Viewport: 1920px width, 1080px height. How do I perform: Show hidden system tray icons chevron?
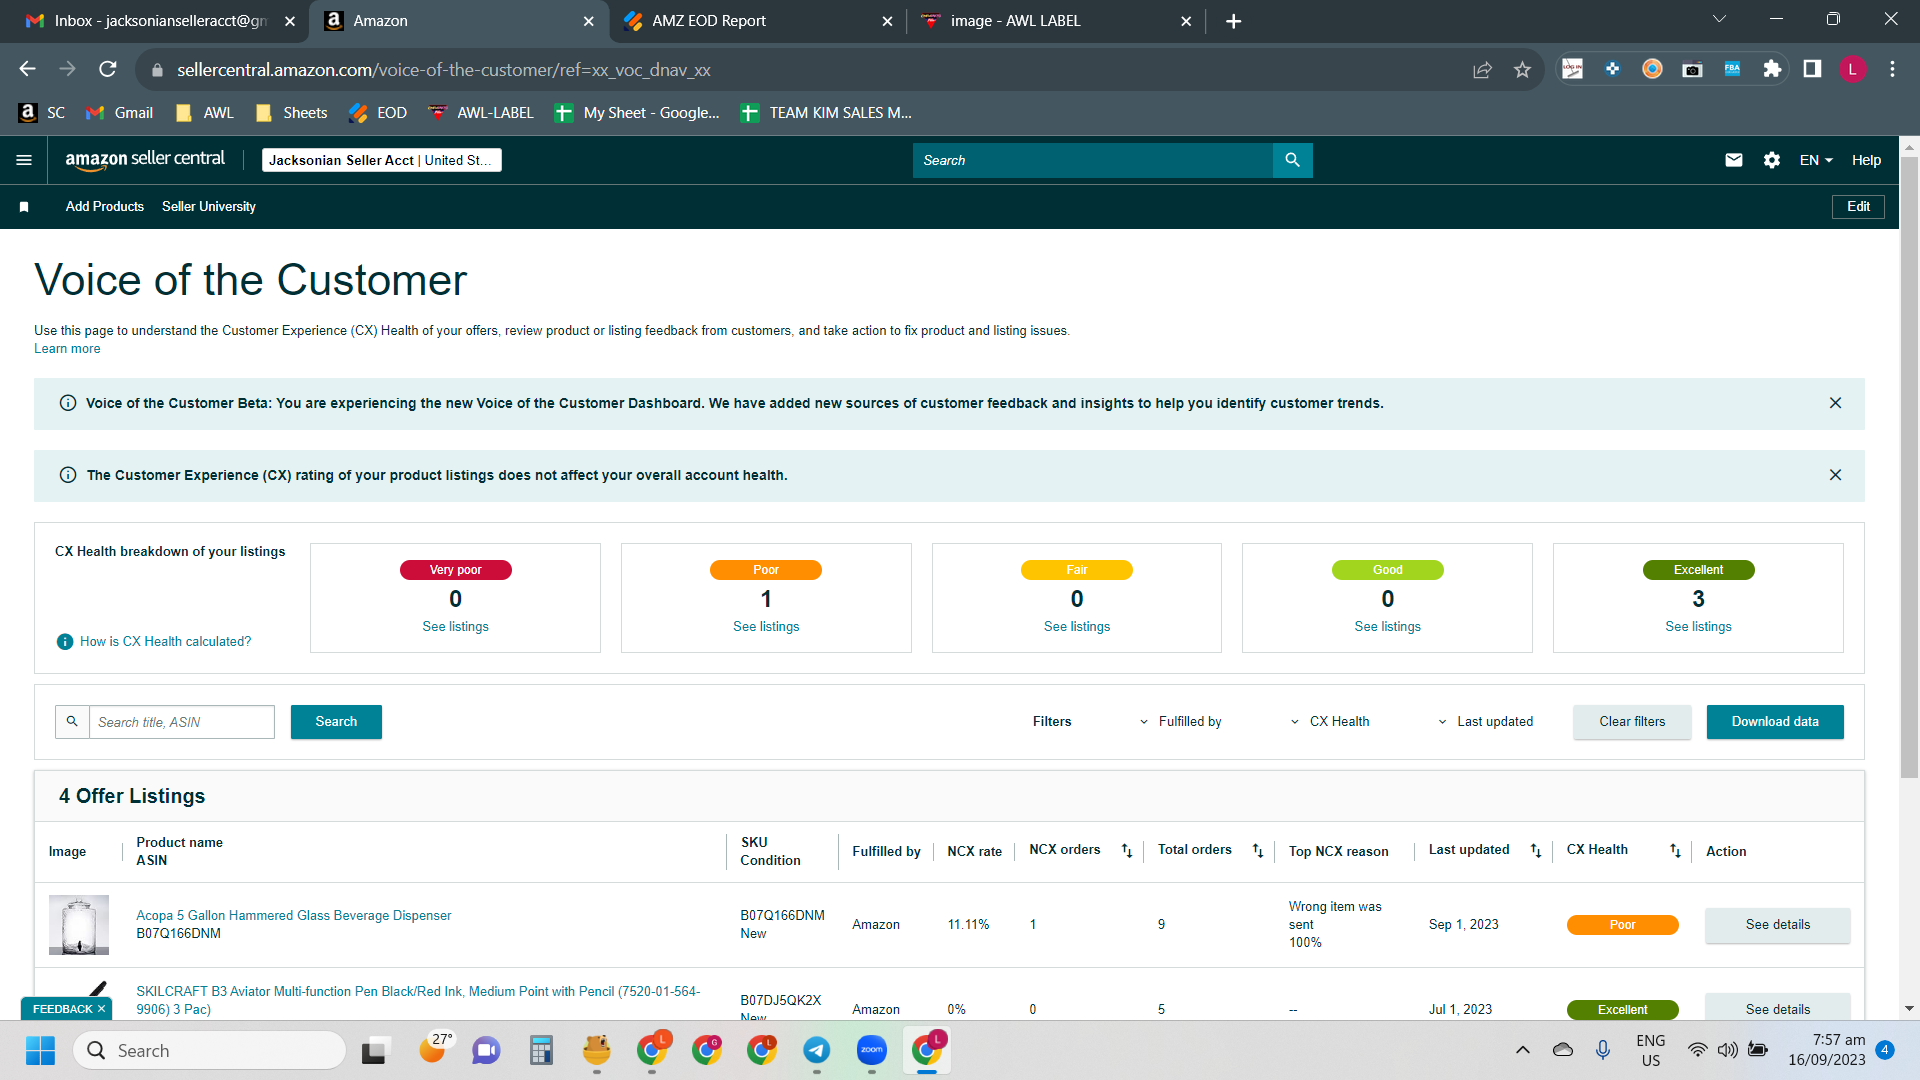(1523, 1050)
